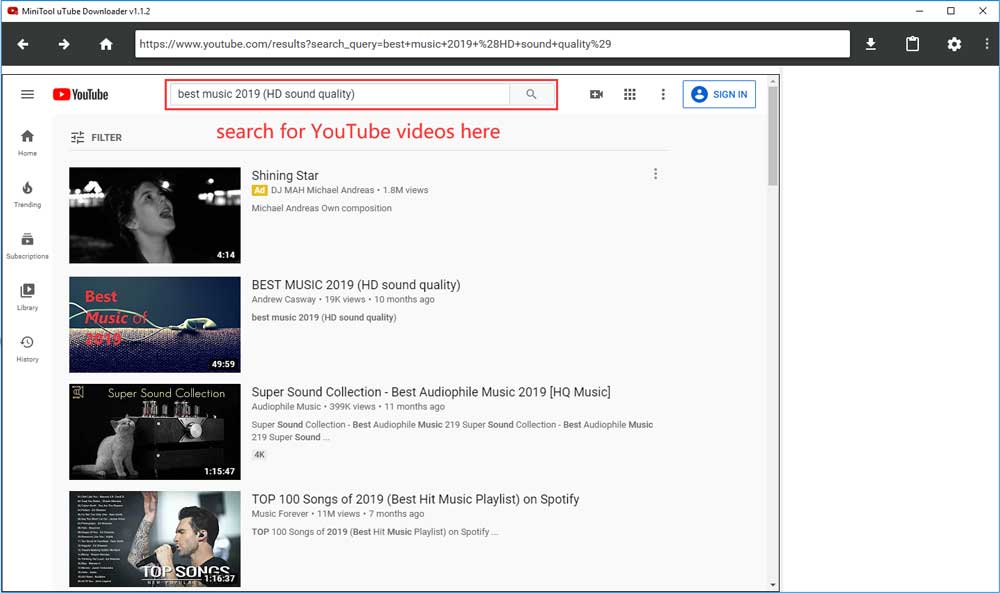Open the FILTER options
This screenshot has height=593, width=1000.
tap(96, 137)
